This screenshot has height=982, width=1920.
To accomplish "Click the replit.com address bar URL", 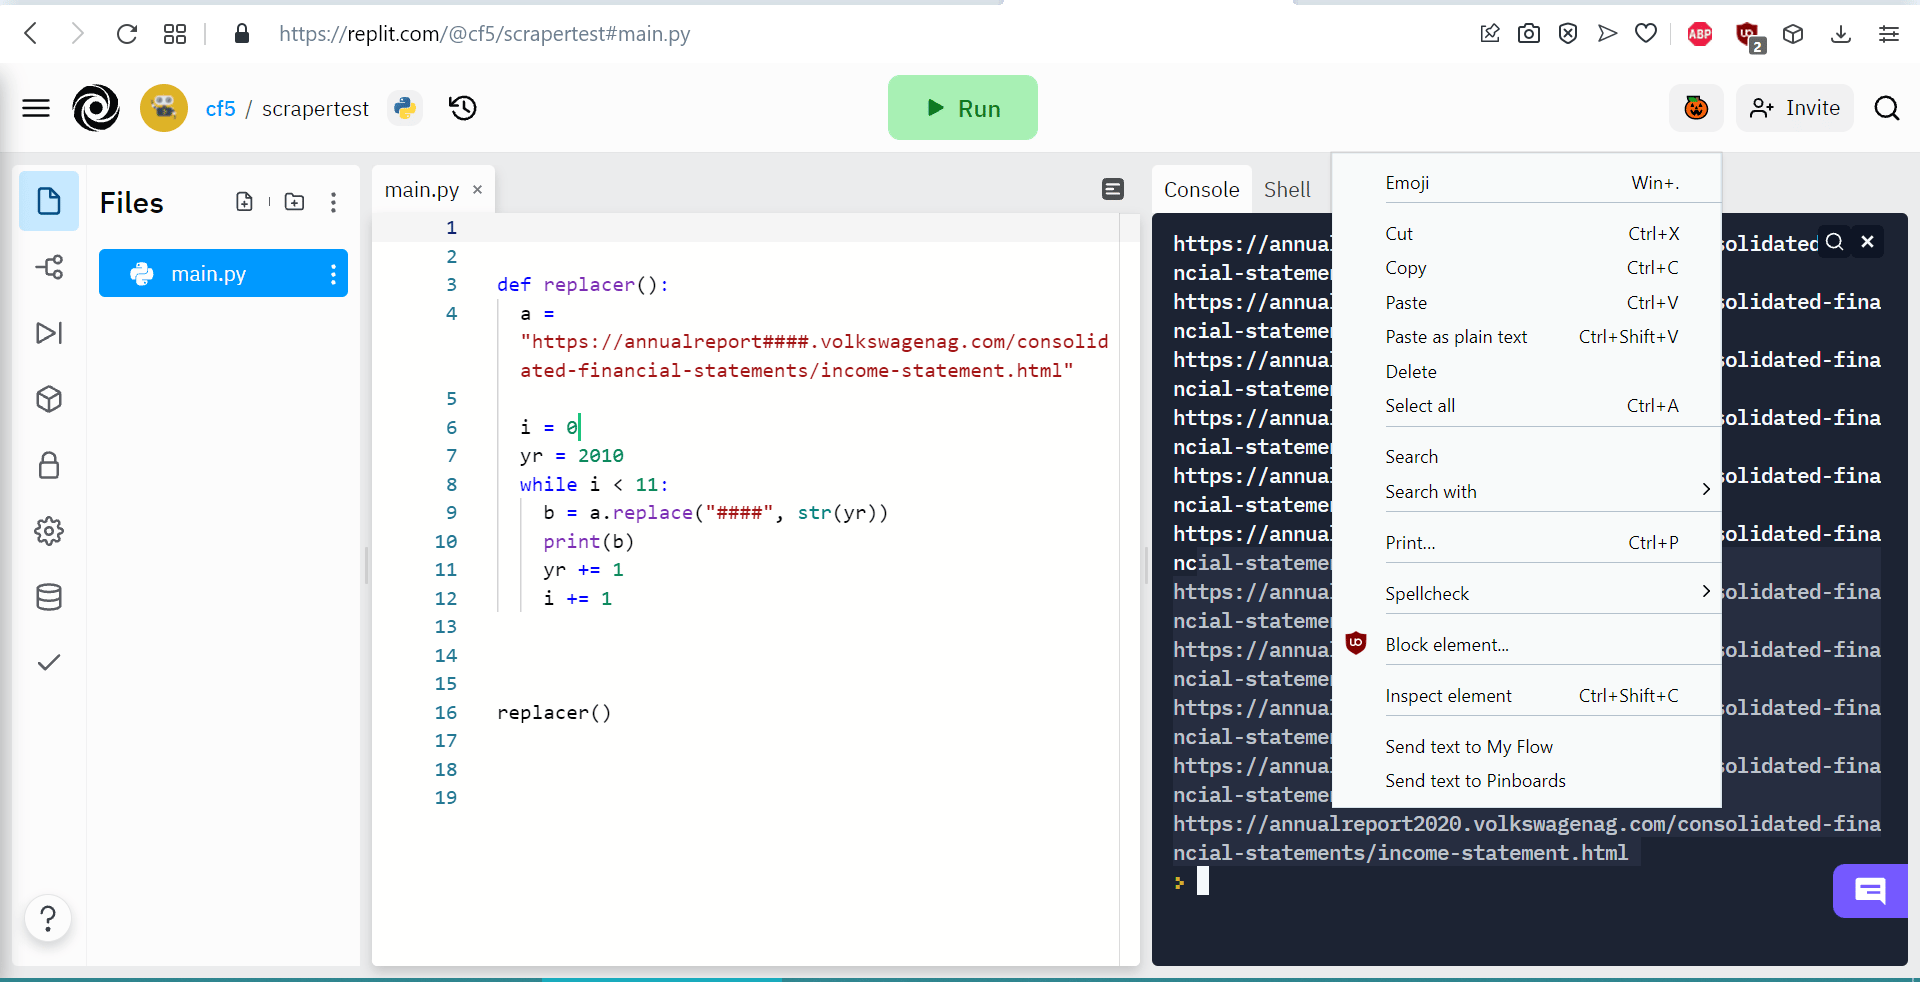I will (x=485, y=34).
